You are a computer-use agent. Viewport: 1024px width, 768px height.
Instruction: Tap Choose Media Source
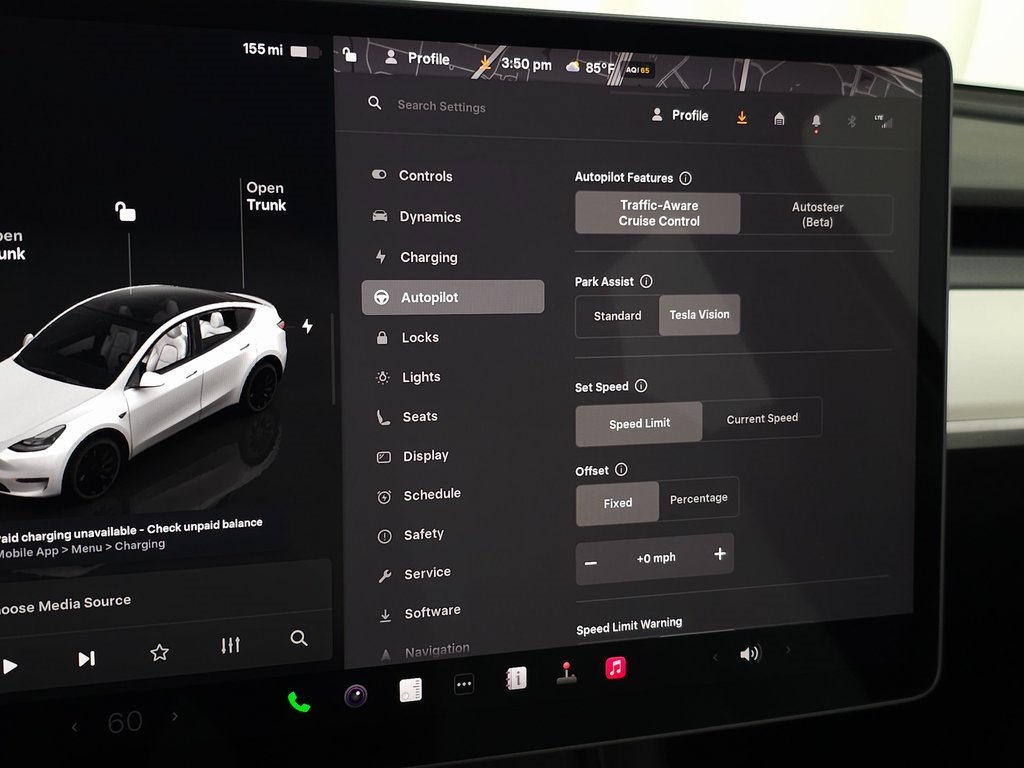coord(65,604)
